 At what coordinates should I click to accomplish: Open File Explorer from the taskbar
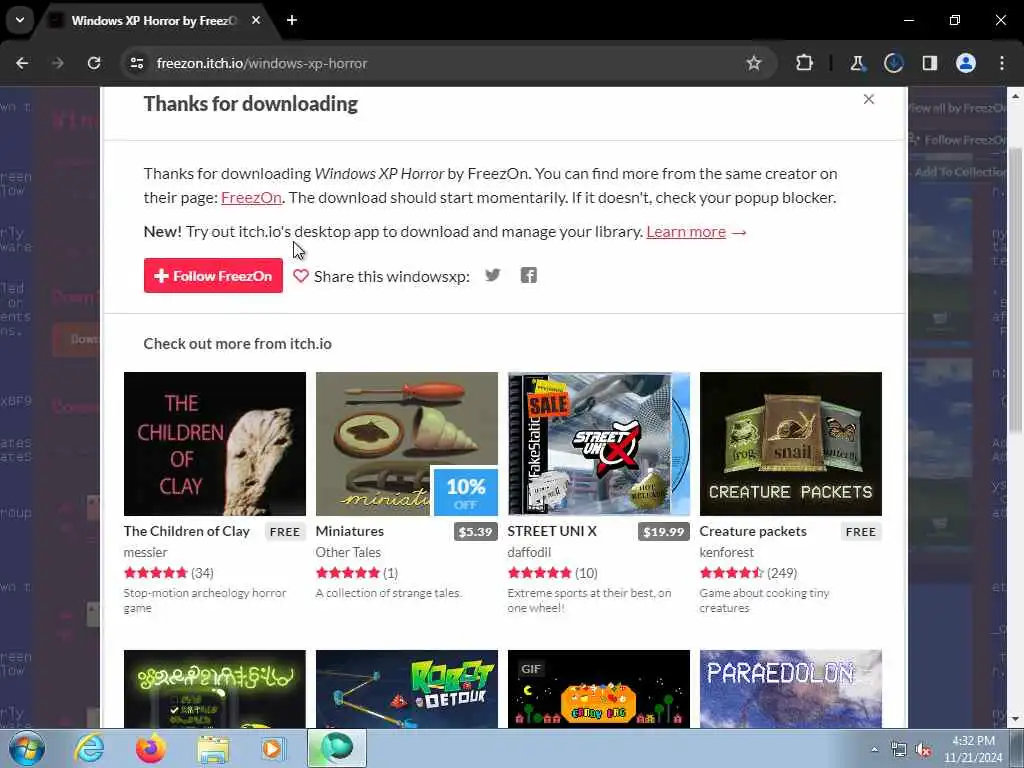pyautogui.click(x=213, y=748)
